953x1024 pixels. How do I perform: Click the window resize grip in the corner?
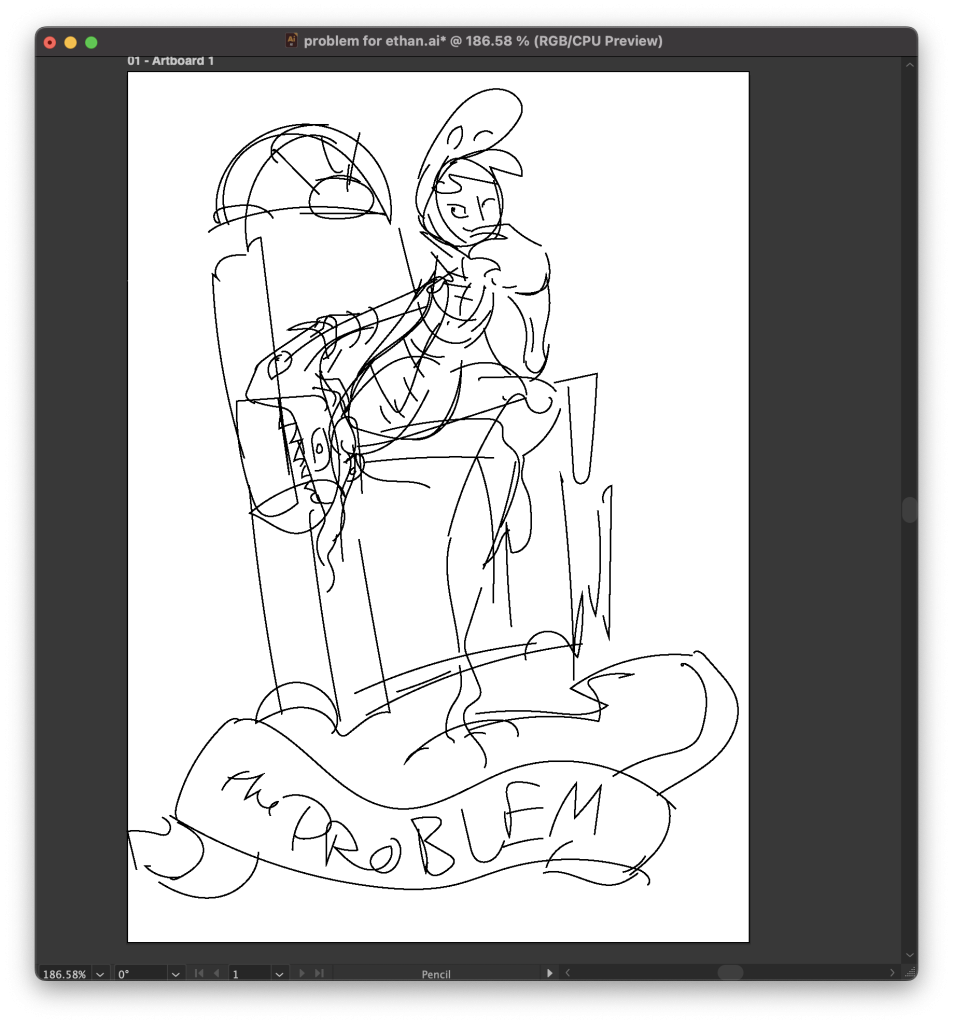[909, 973]
